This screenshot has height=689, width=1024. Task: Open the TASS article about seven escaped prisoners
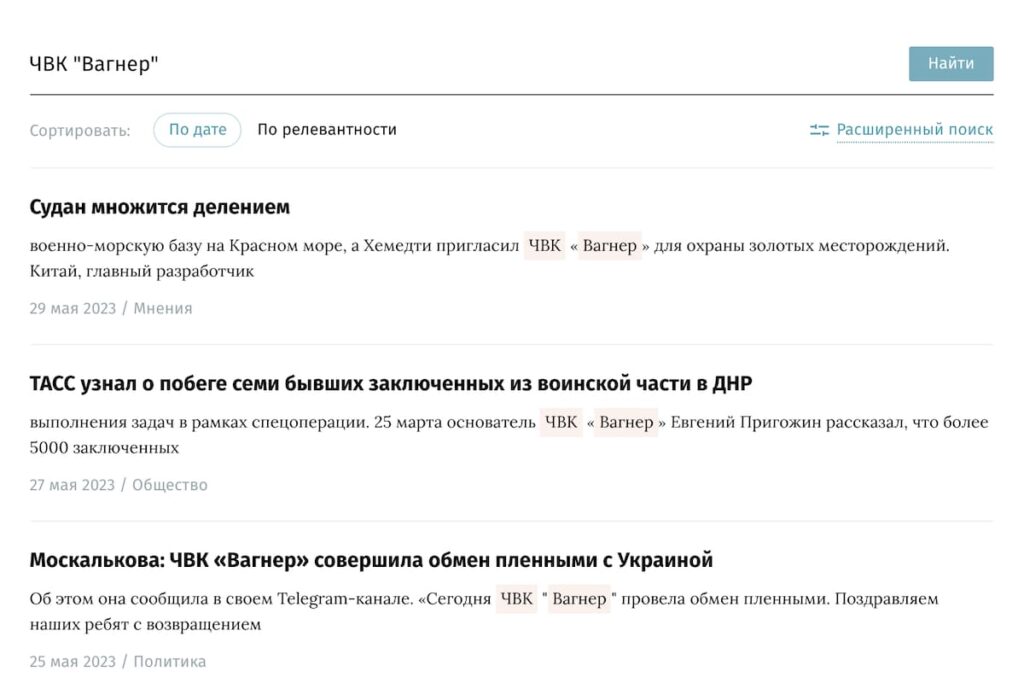tap(390, 384)
